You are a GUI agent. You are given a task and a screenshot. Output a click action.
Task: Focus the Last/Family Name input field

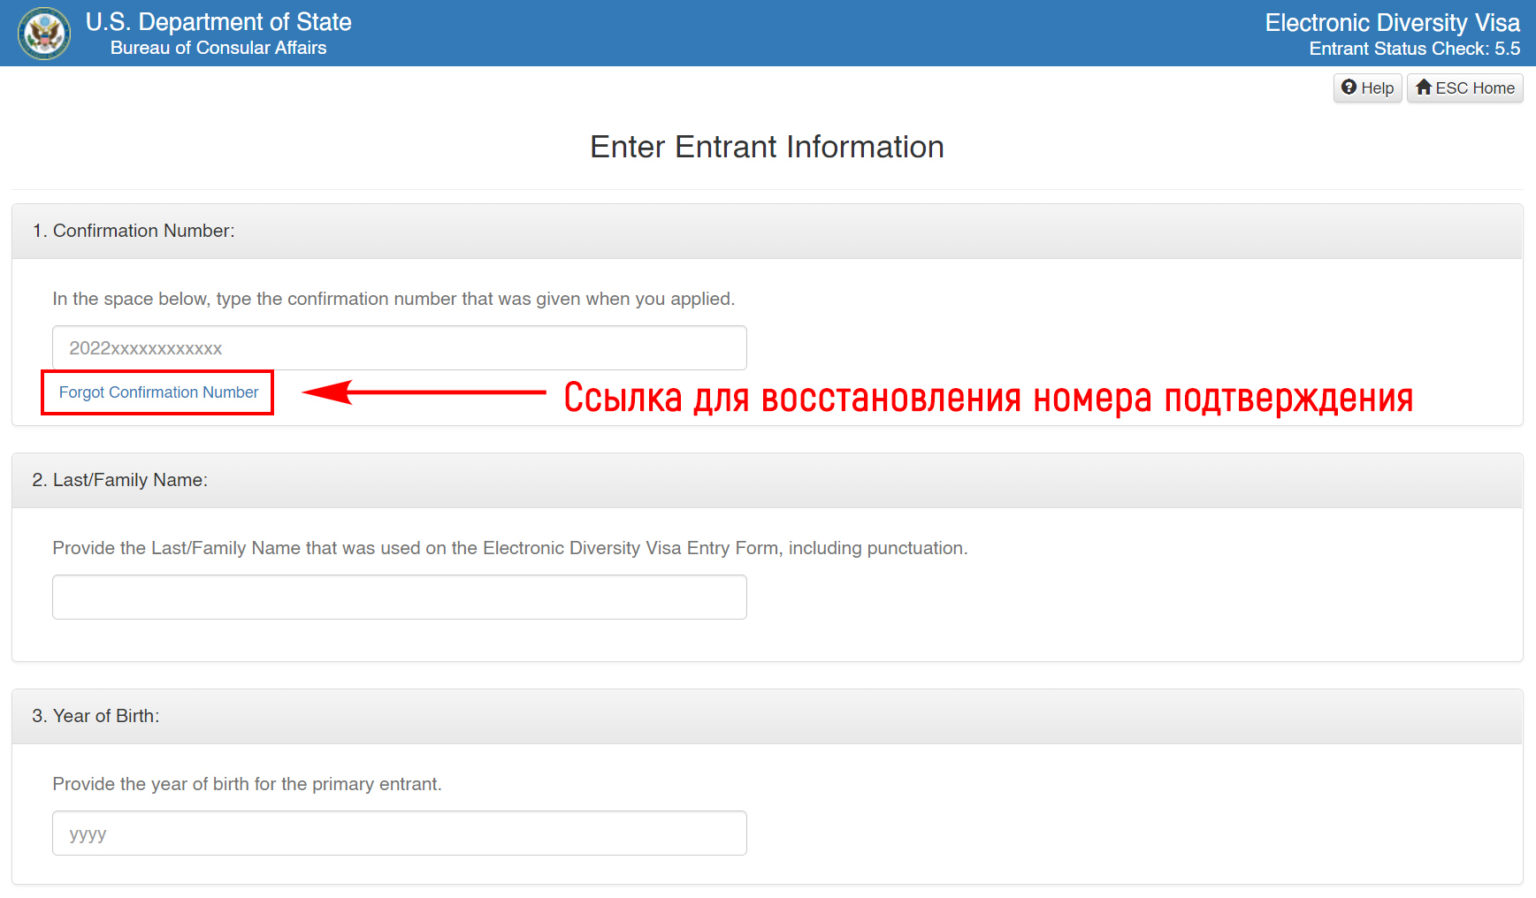[399, 597]
